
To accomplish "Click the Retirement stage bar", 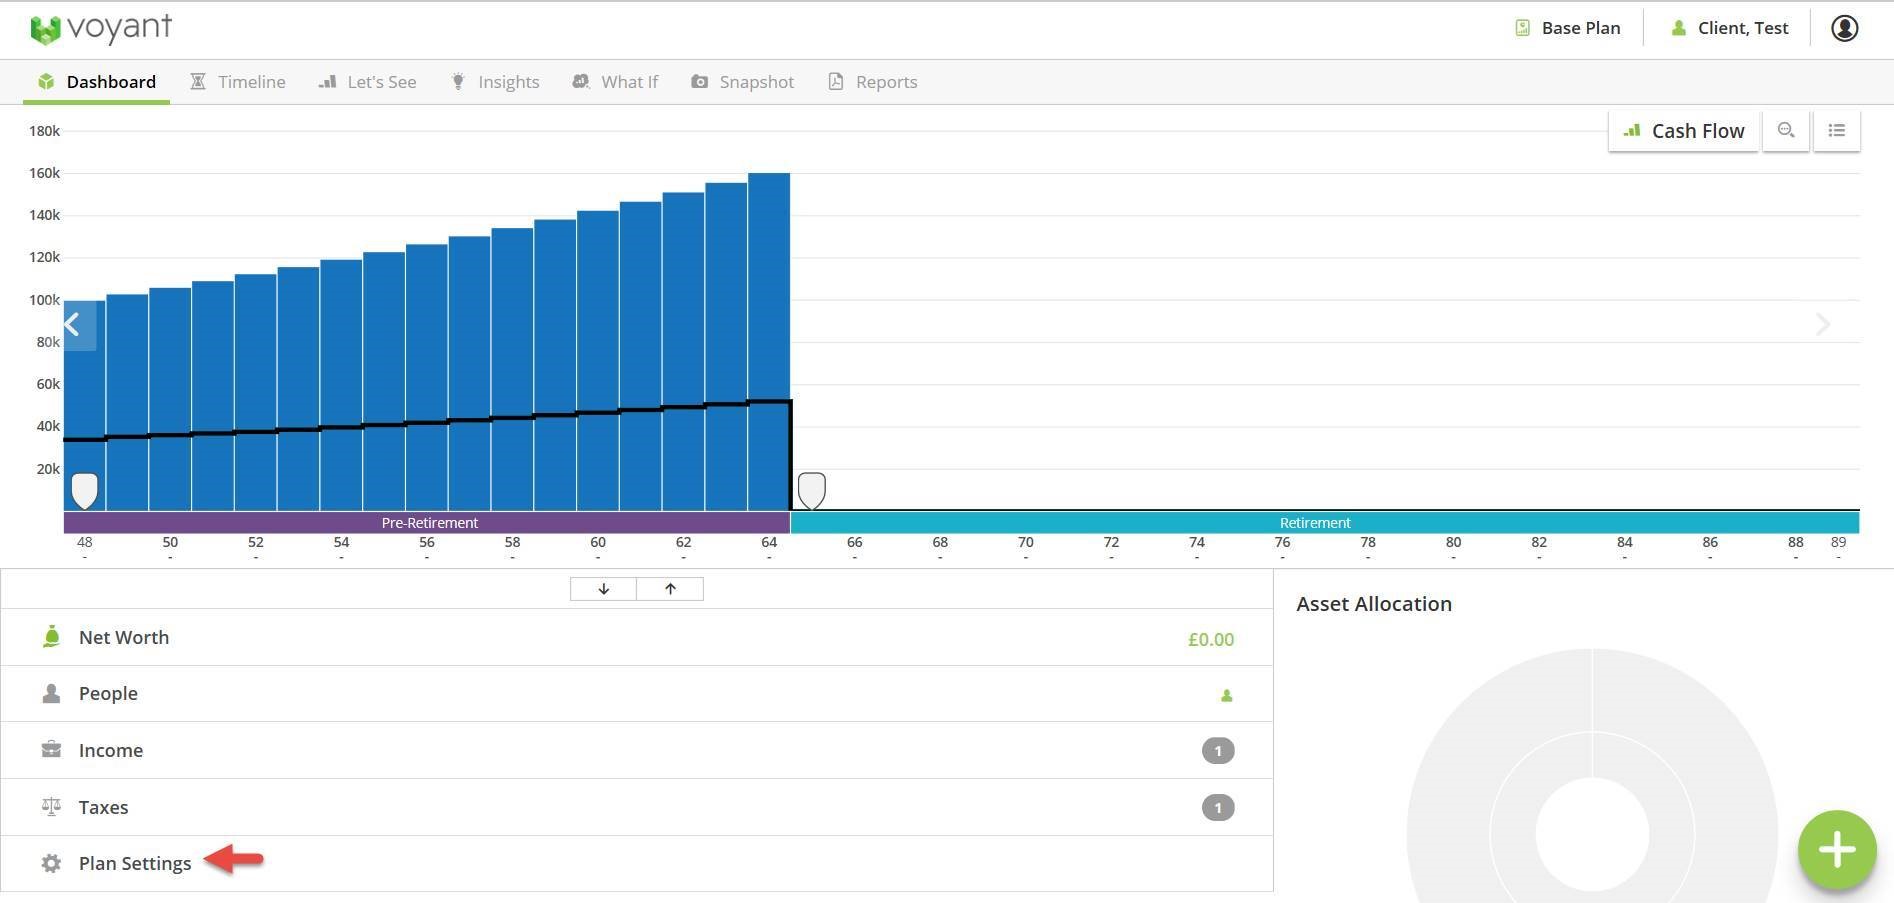I will click(x=1325, y=522).
